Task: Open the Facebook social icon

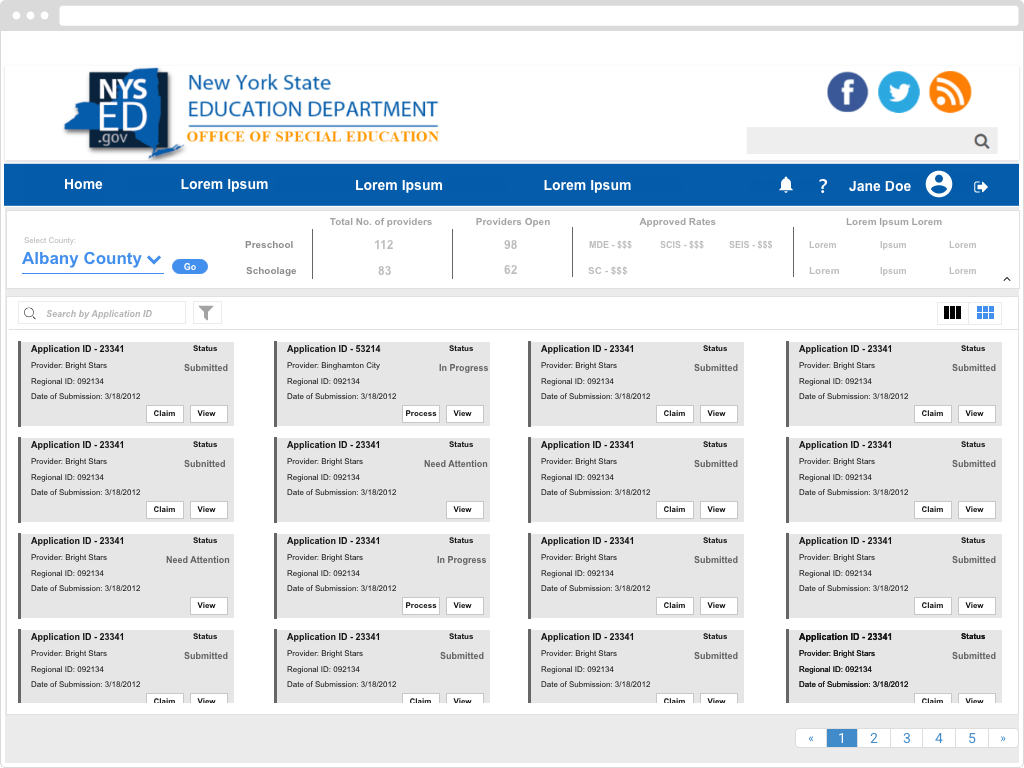Action: [847, 92]
